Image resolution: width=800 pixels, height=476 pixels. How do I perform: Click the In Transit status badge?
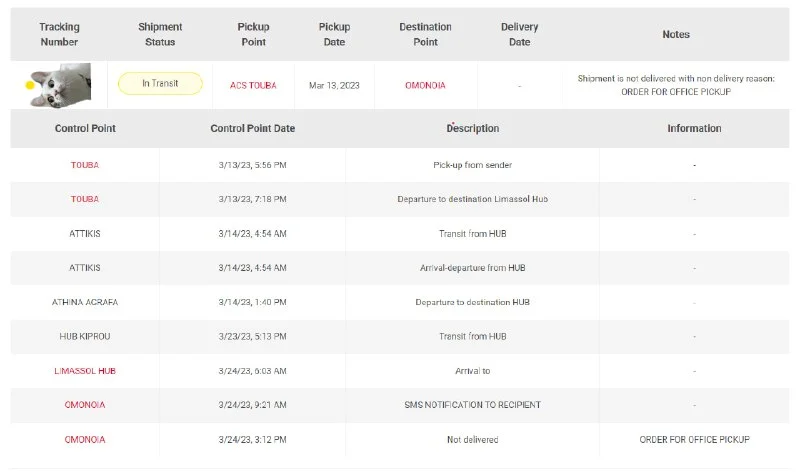click(160, 84)
